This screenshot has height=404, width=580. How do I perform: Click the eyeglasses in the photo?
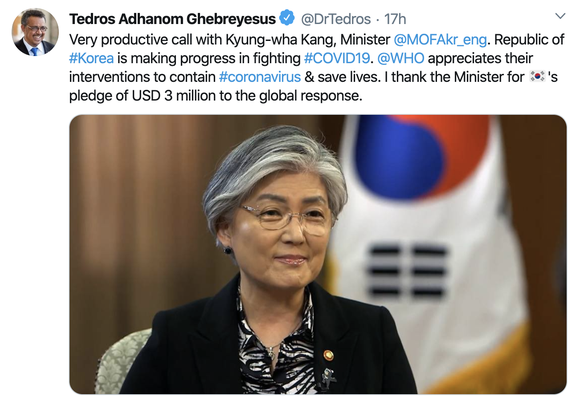pos(287,219)
